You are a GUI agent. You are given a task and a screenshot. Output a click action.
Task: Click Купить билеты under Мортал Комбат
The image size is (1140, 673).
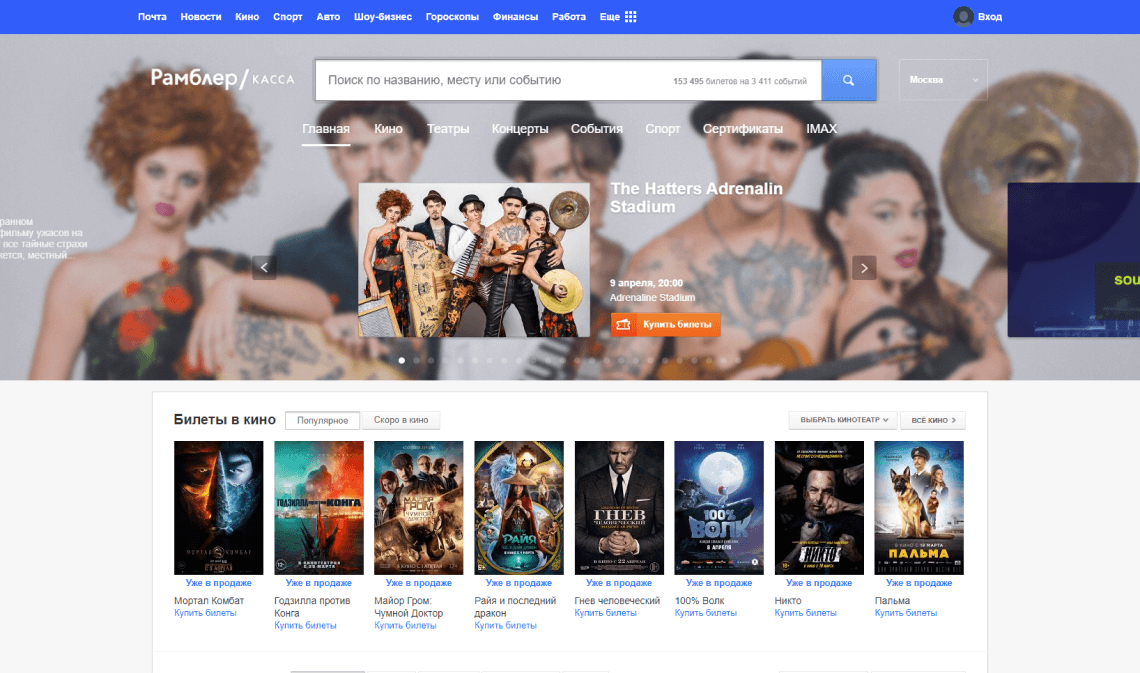205,613
